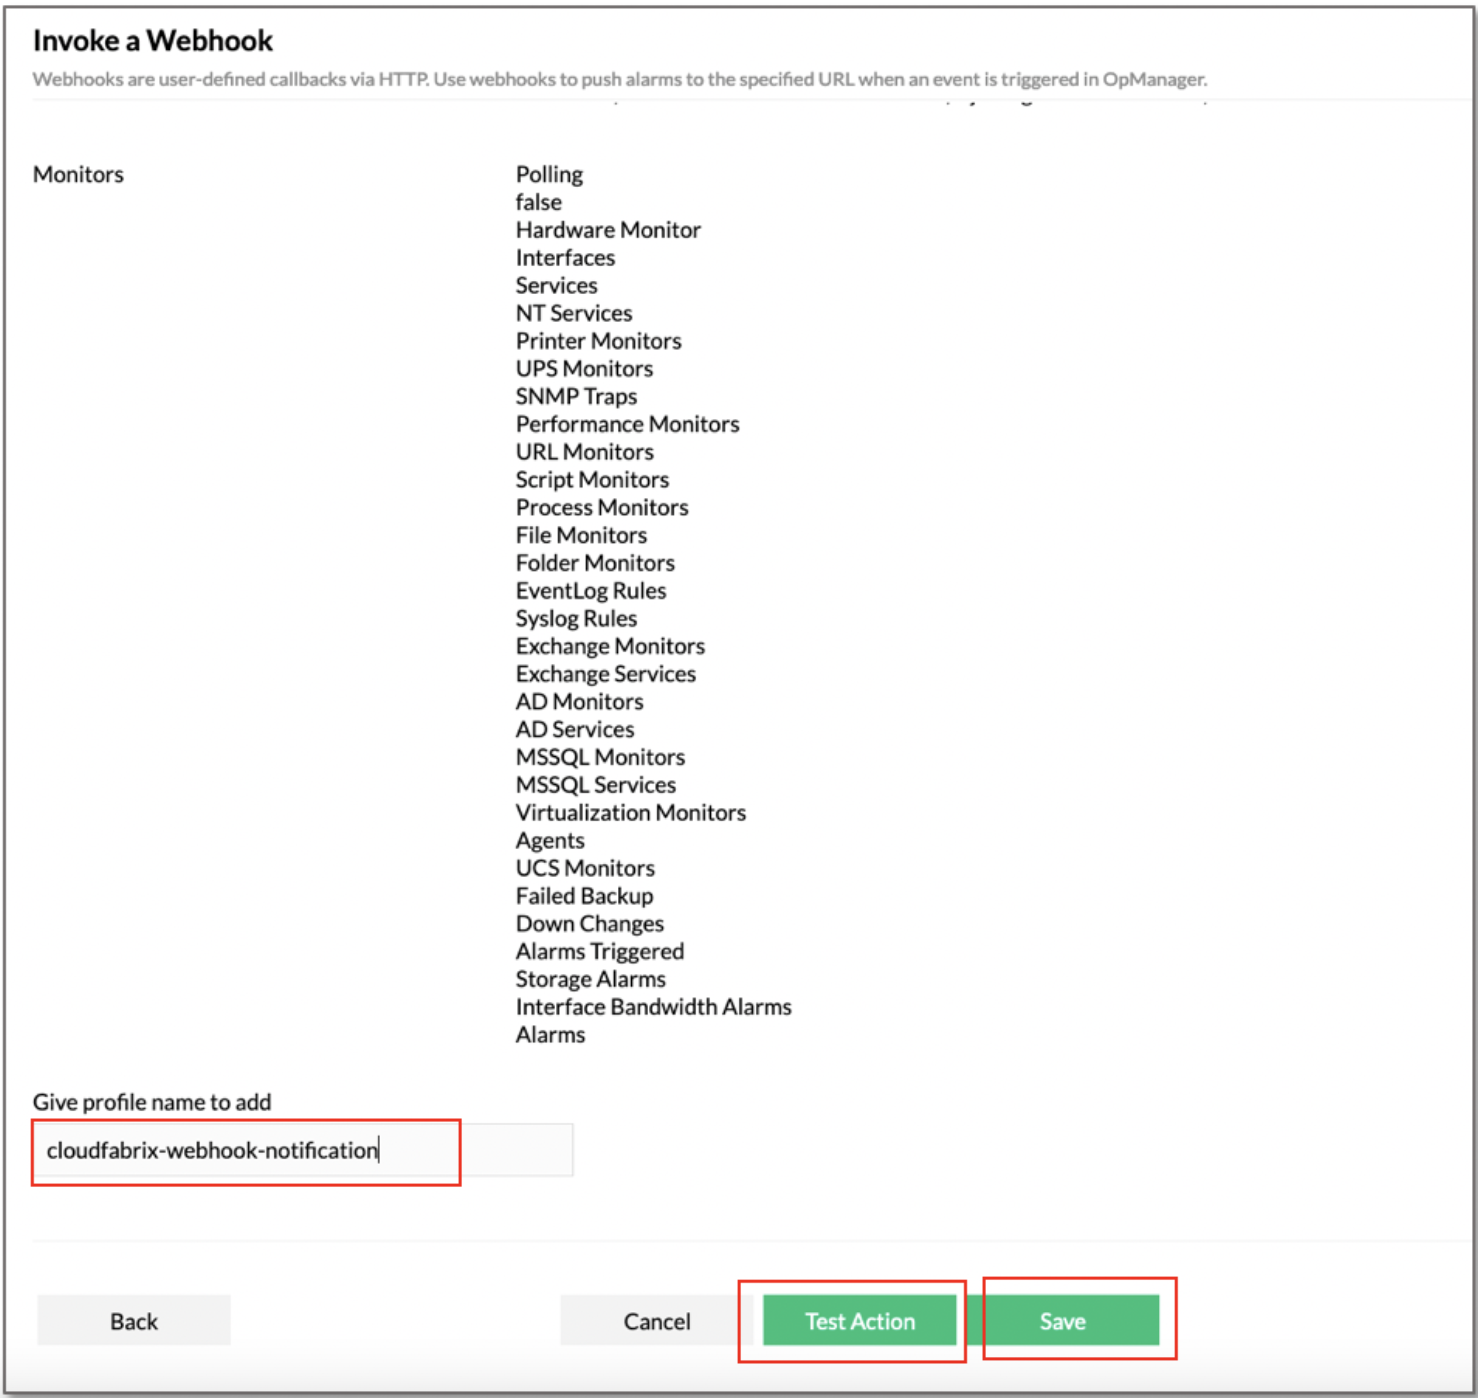Click the Back button
The height and width of the screenshot is (1398, 1478).
click(x=133, y=1320)
